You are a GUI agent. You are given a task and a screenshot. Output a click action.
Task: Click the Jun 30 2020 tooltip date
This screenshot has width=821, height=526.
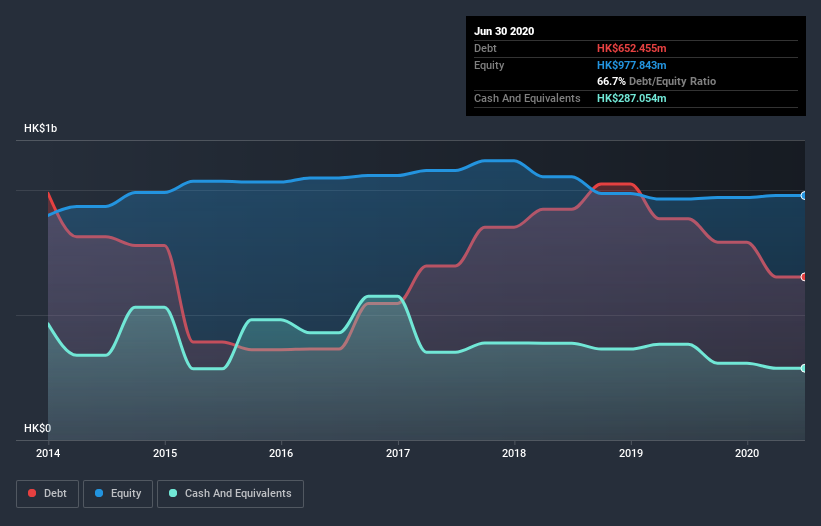coord(504,31)
